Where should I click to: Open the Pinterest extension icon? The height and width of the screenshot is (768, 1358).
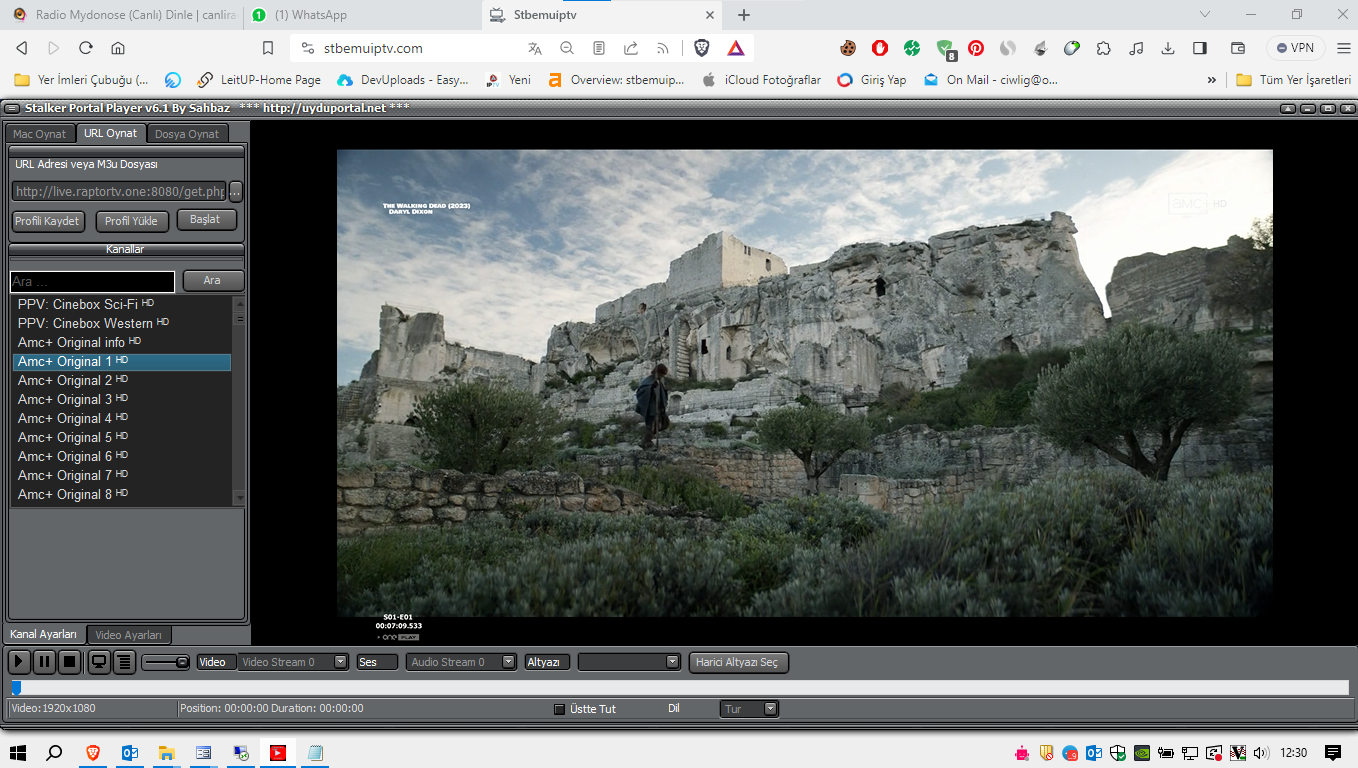[976, 48]
